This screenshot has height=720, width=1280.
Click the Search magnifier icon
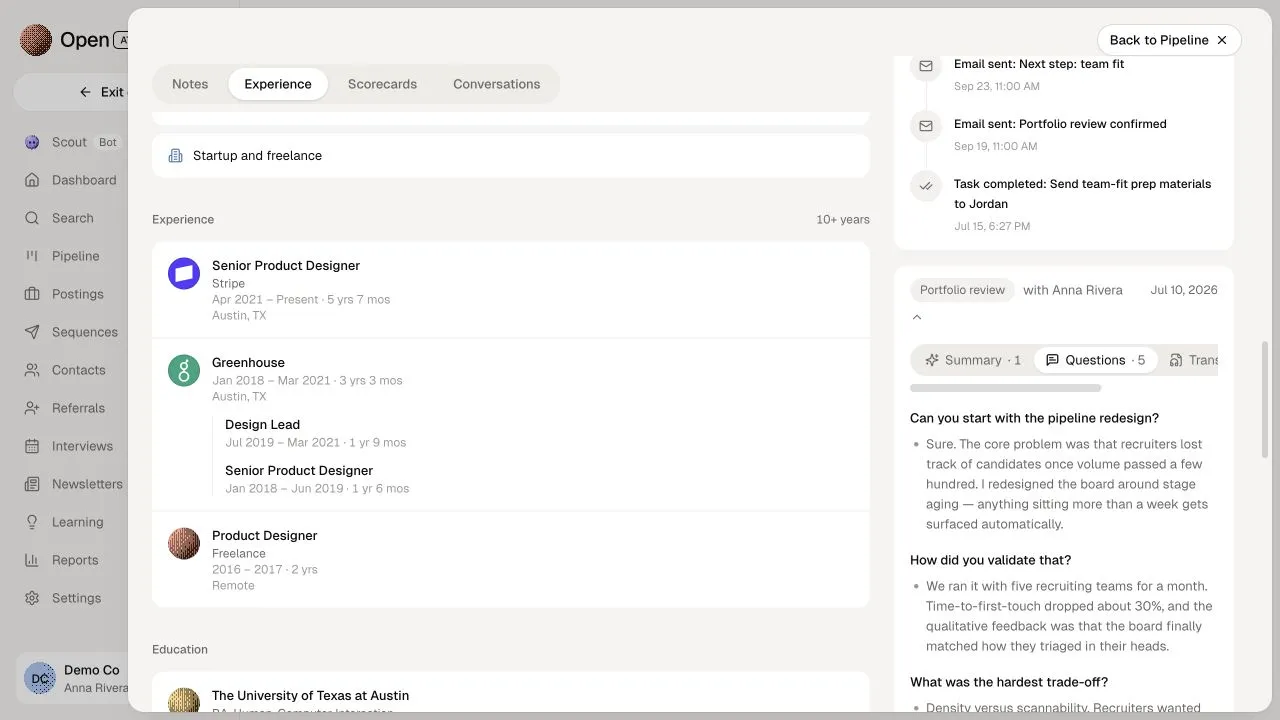click(x=32, y=218)
